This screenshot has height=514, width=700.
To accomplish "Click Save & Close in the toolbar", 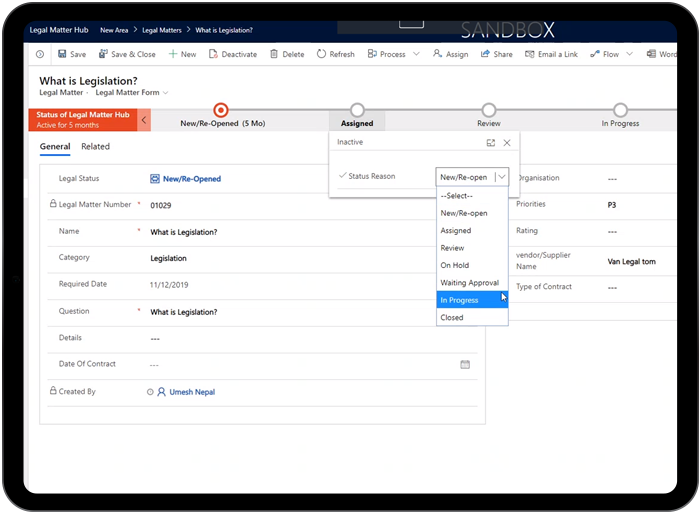I will (x=126, y=54).
